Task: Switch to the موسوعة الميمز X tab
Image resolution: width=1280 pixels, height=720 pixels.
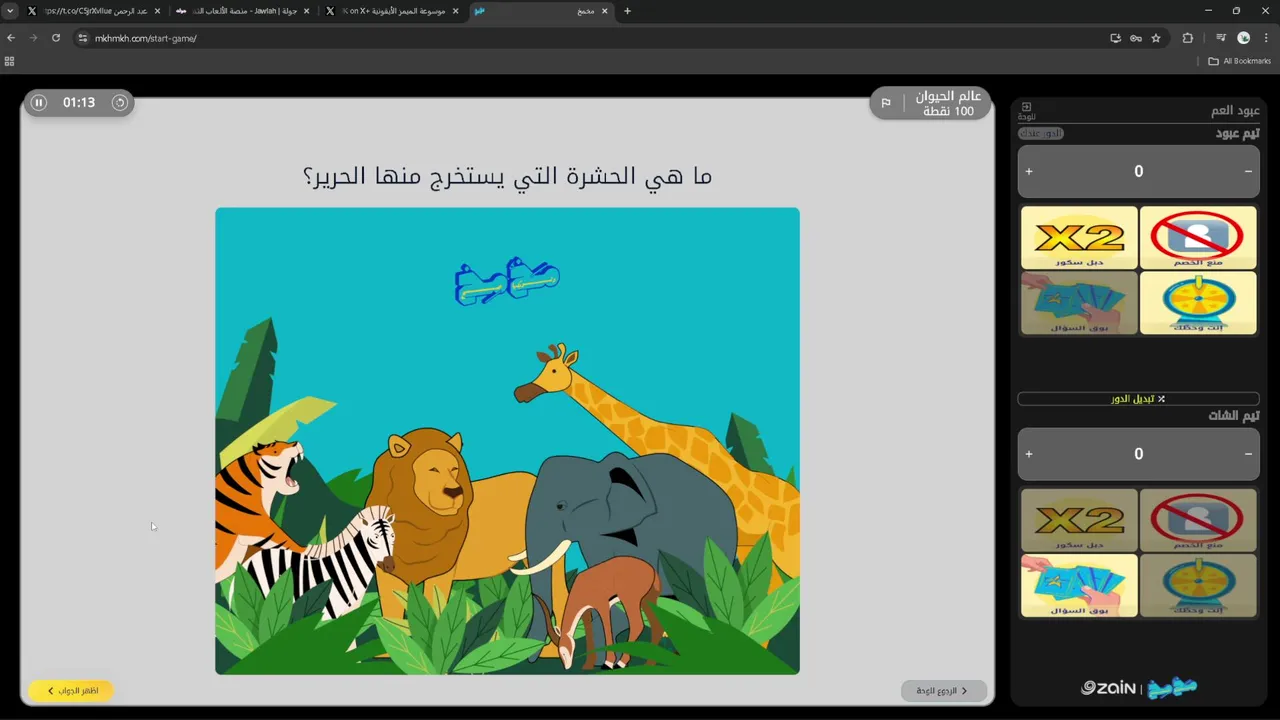Action: click(391, 11)
